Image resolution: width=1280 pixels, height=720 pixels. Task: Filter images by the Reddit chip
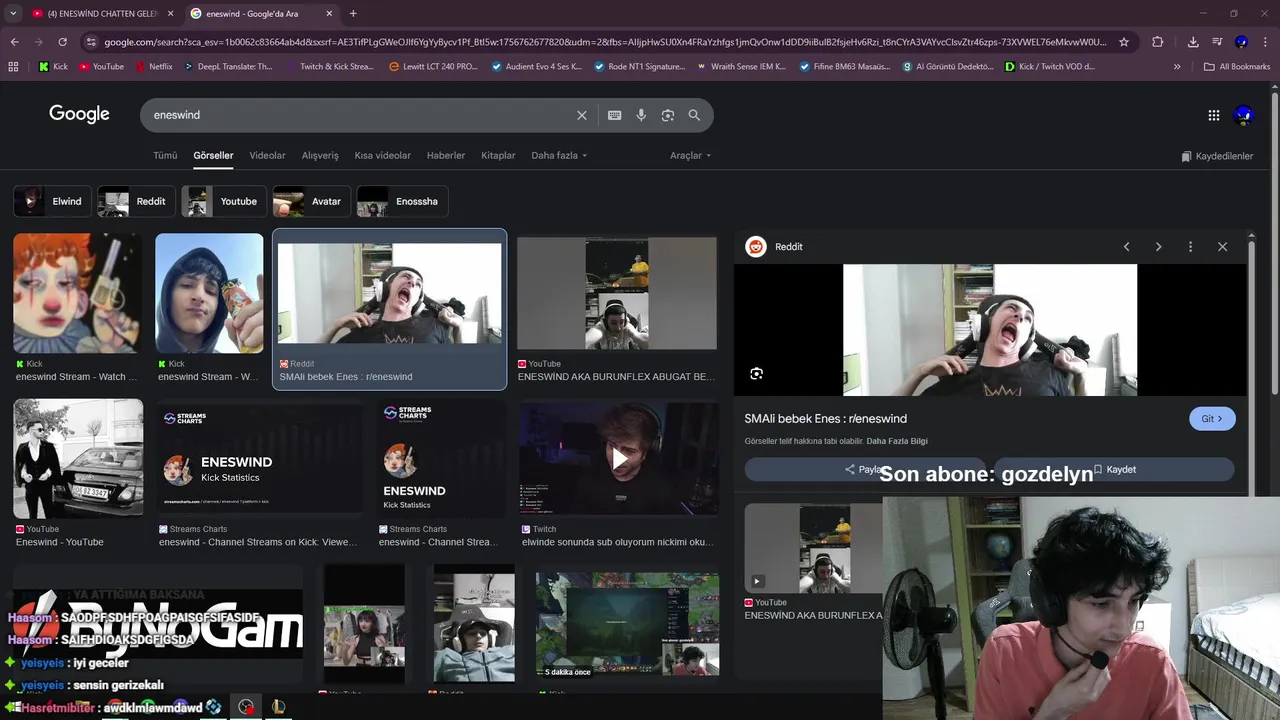coord(135,201)
